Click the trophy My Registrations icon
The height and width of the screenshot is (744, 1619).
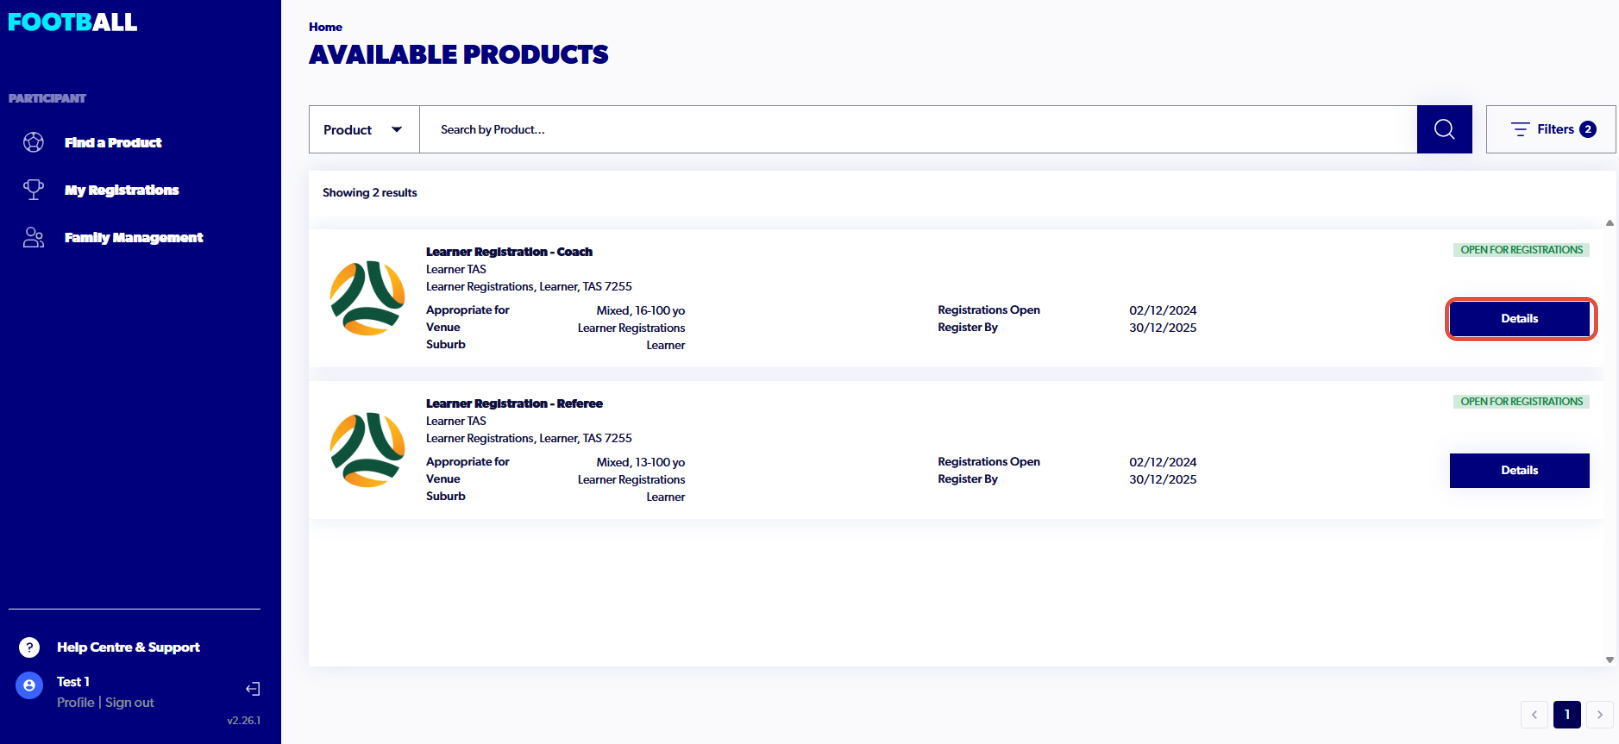point(34,189)
